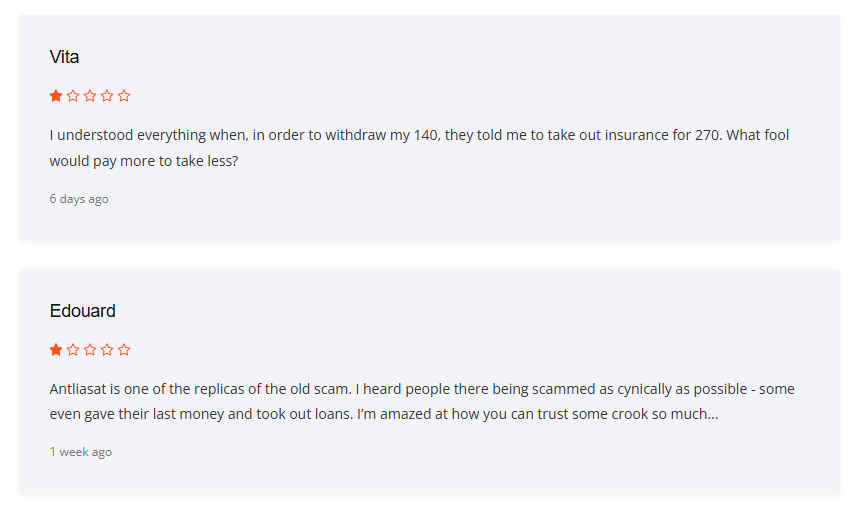Click the "6 days ago" timestamp
This screenshot has height=516, width=861.
79,199
